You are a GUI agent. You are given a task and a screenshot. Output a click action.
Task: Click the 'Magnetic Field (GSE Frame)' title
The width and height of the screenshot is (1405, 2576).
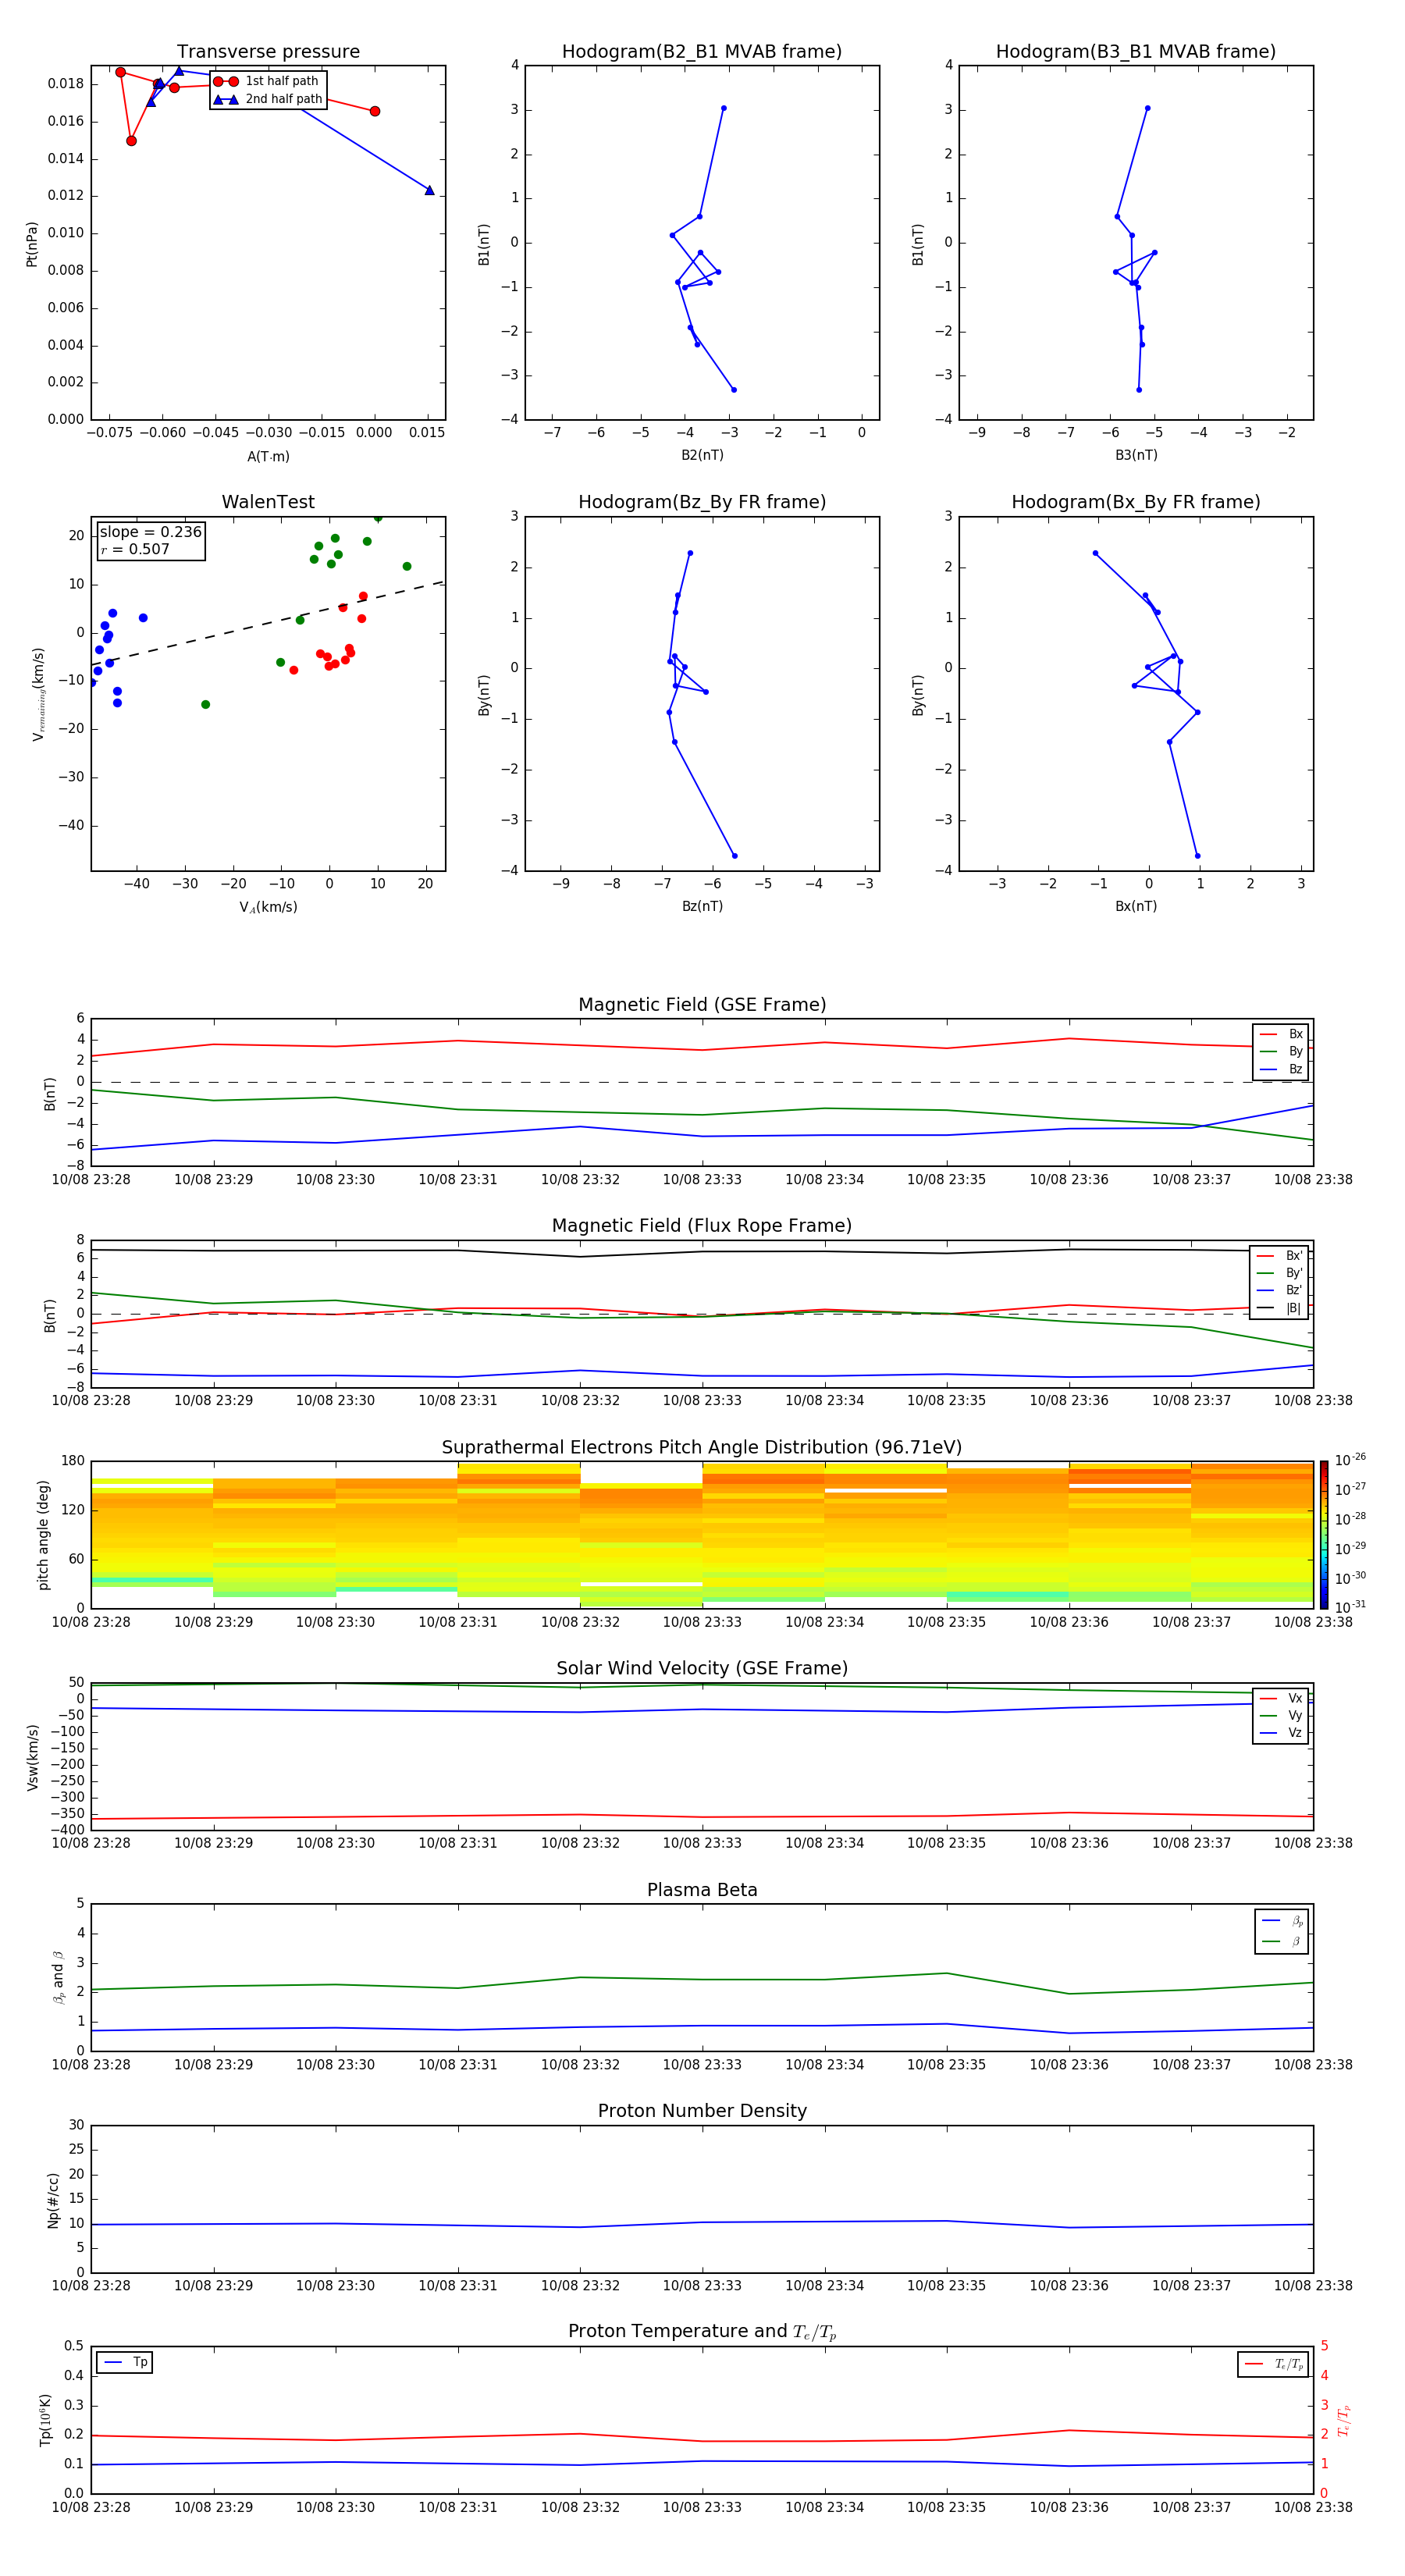click(702, 1005)
